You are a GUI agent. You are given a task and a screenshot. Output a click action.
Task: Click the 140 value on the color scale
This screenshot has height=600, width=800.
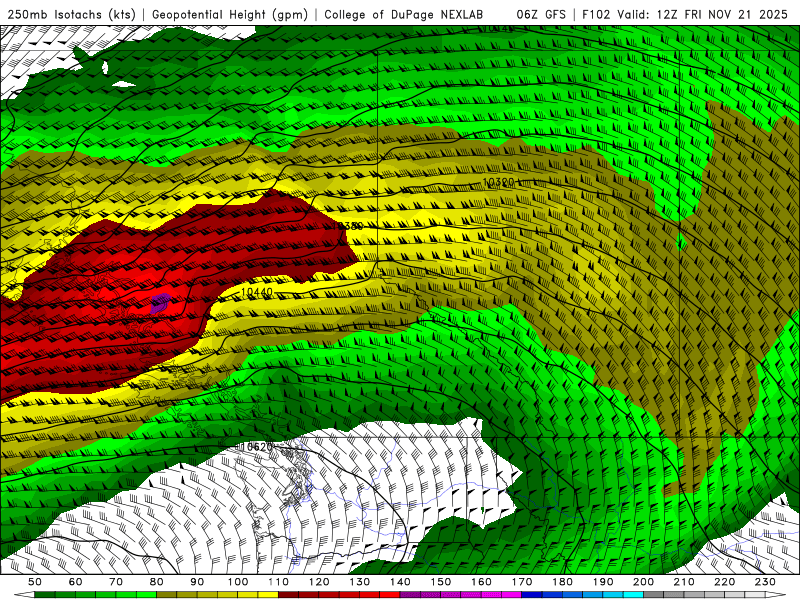coord(400,582)
